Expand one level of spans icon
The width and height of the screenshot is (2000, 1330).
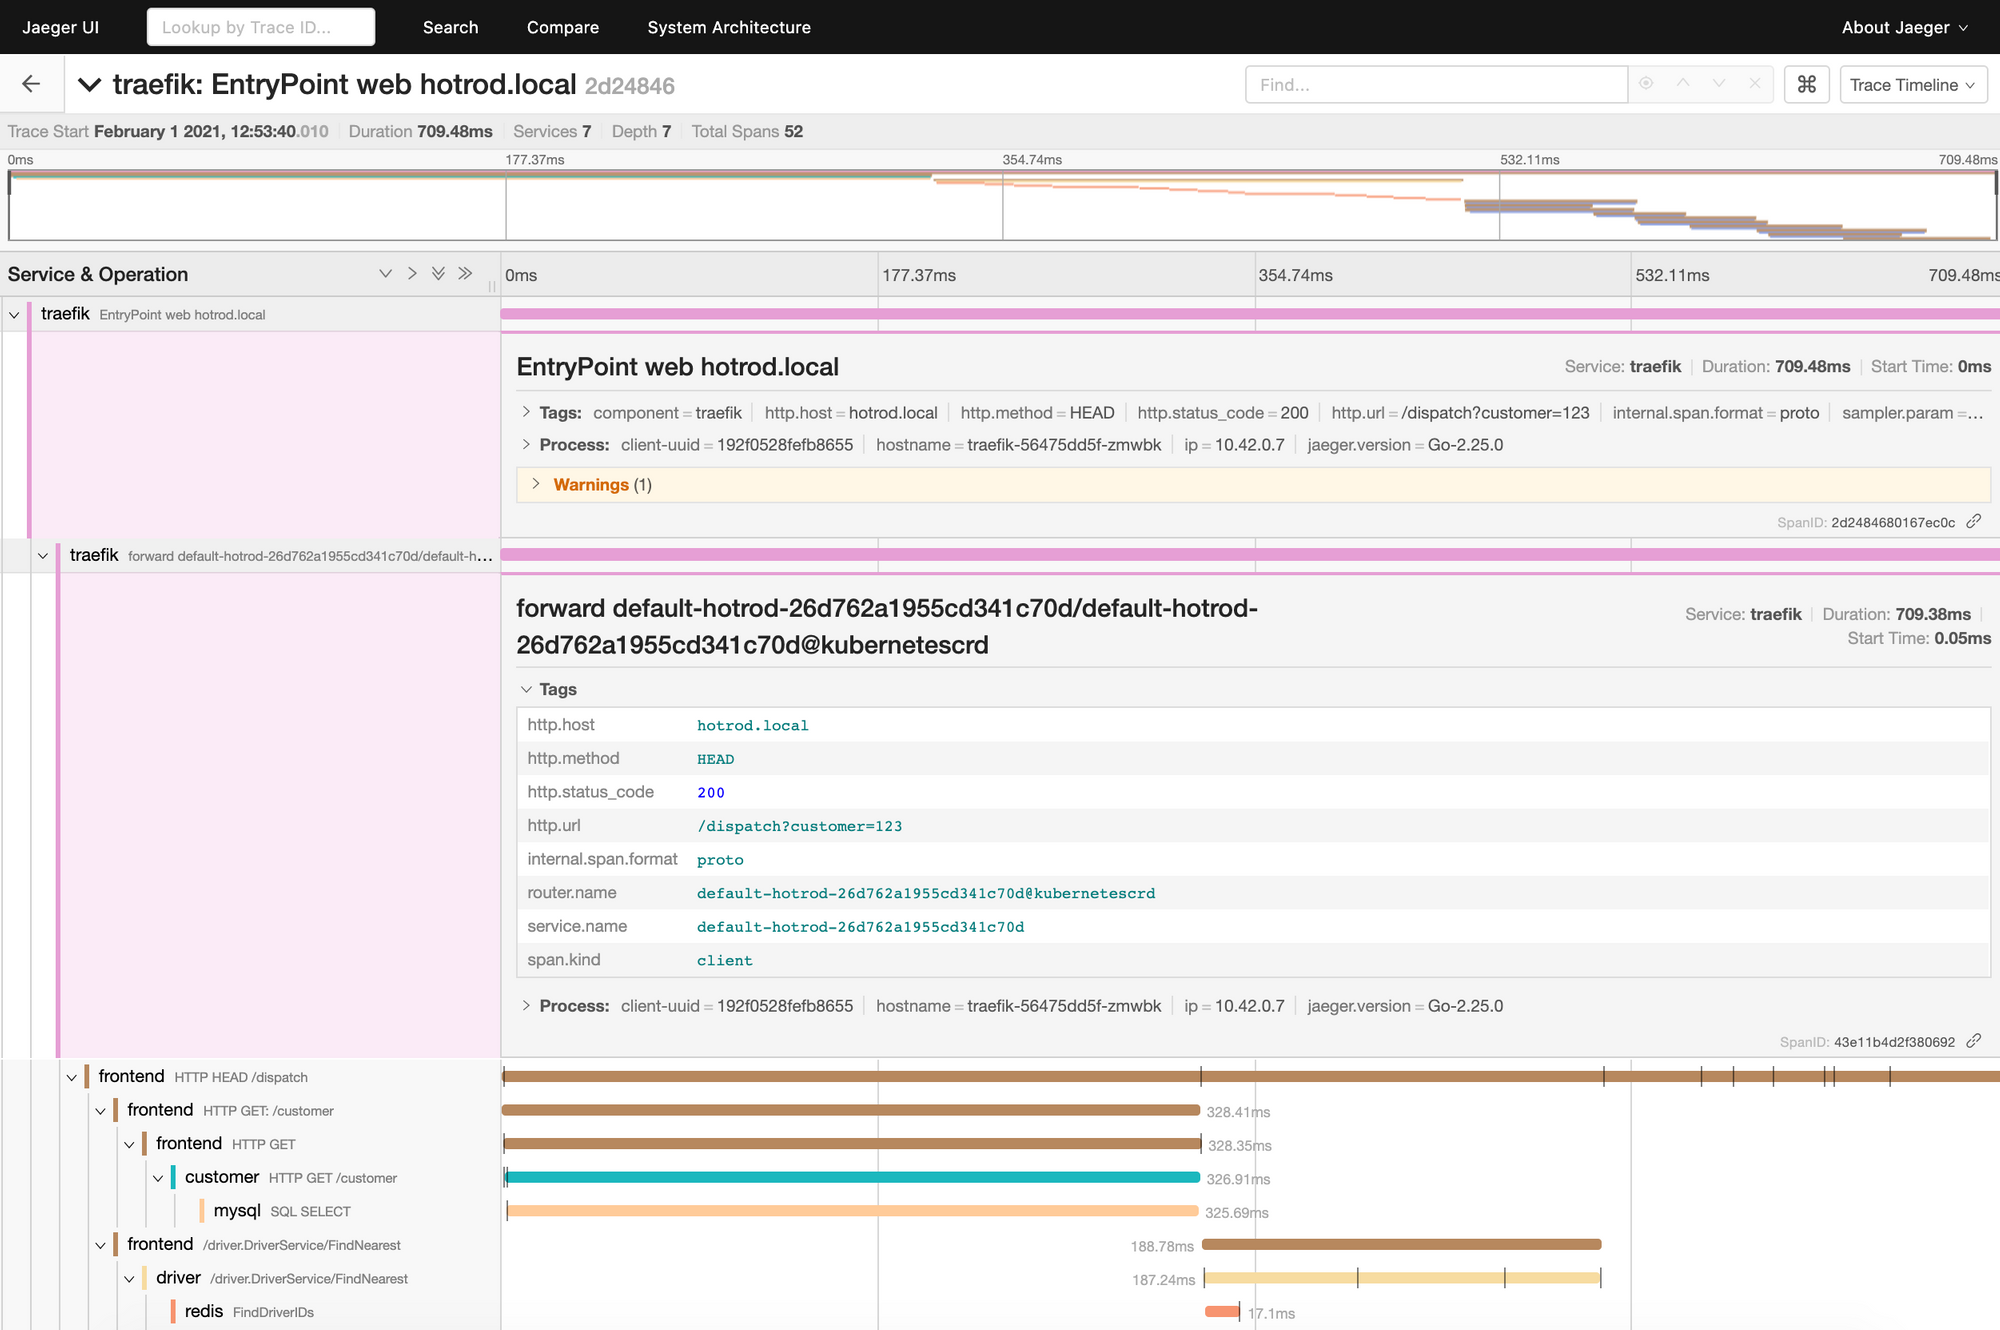[x=385, y=274]
